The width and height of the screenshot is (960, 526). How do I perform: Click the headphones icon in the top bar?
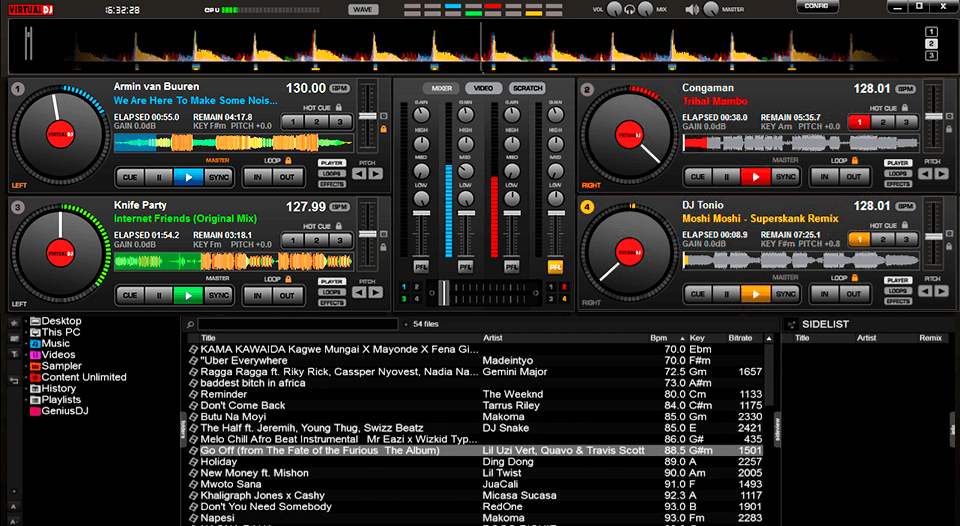pyautogui.click(x=629, y=10)
